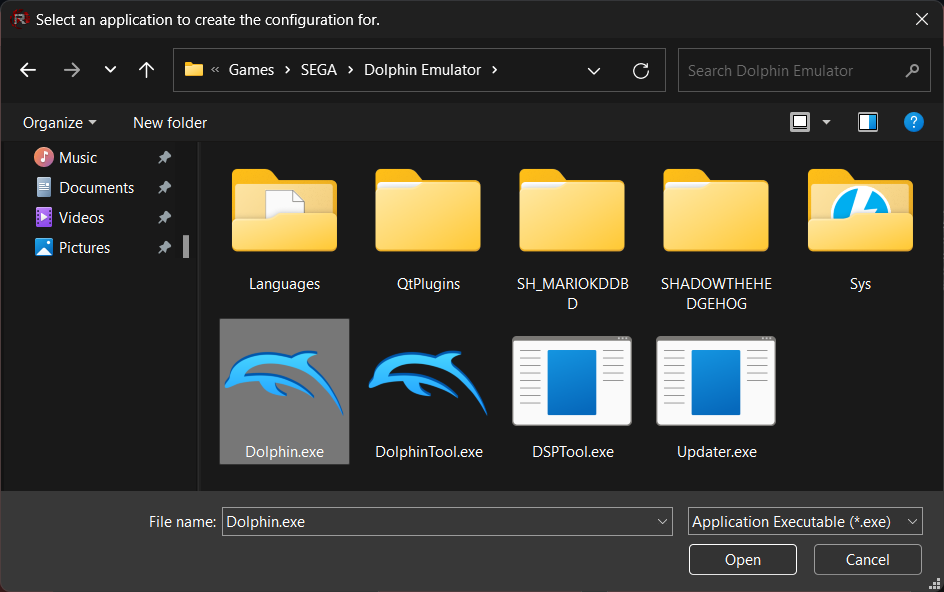Toggle the preview pane icon

click(868, 122)
